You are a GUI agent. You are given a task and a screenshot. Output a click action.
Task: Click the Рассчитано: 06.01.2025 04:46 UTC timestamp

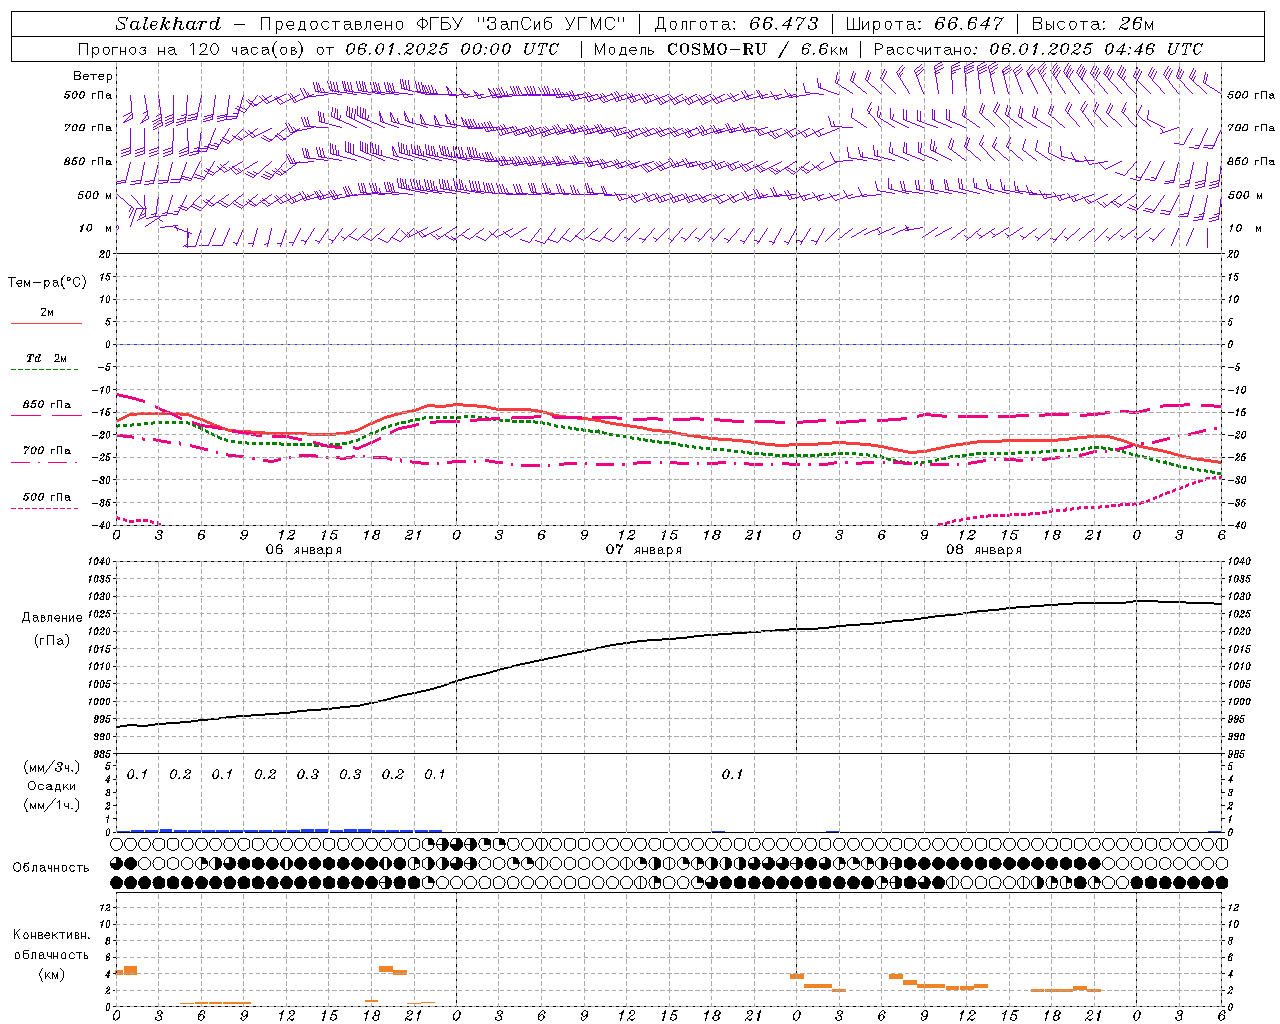1038,49
